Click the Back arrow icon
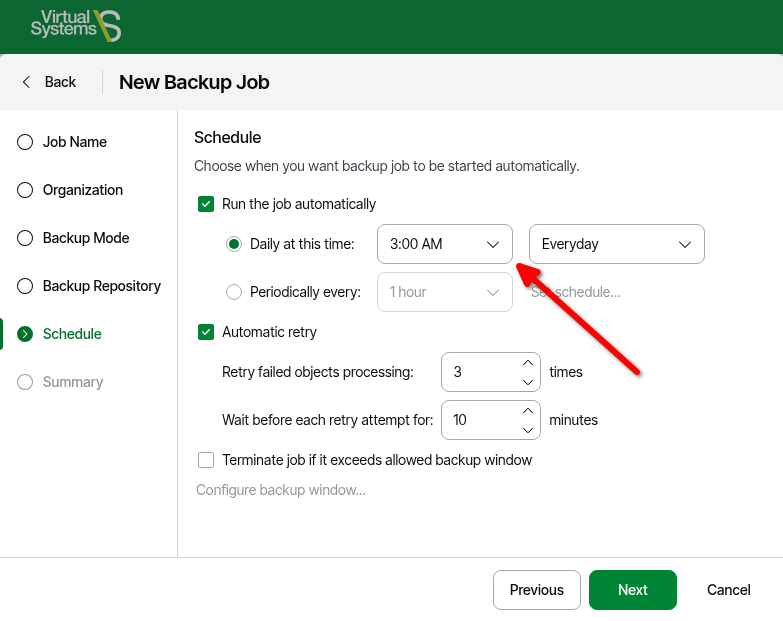Image resolution: width=783 pixels, height=621 pixels. [27, 82]
